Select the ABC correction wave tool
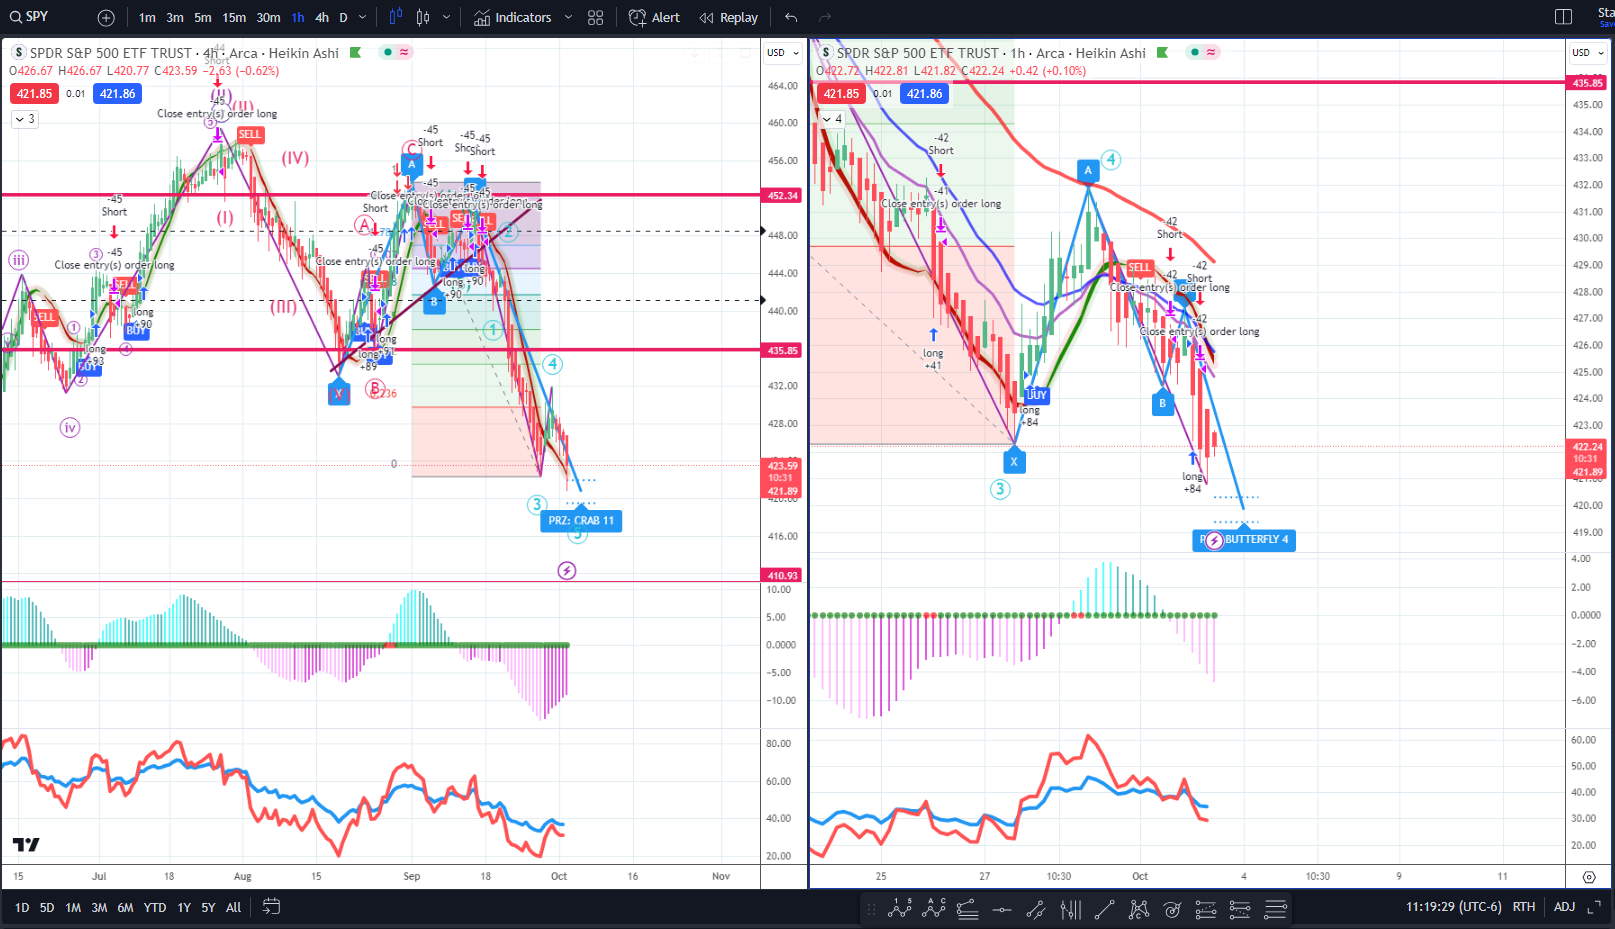1615x929 pixels. [x=935, y=909]
